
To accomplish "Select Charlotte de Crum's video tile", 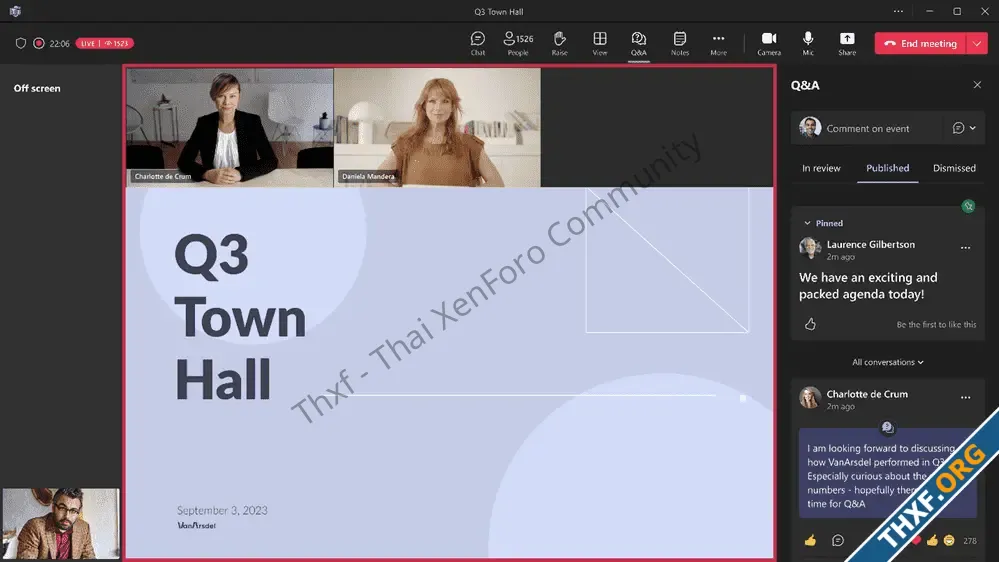I will (229, 127).
